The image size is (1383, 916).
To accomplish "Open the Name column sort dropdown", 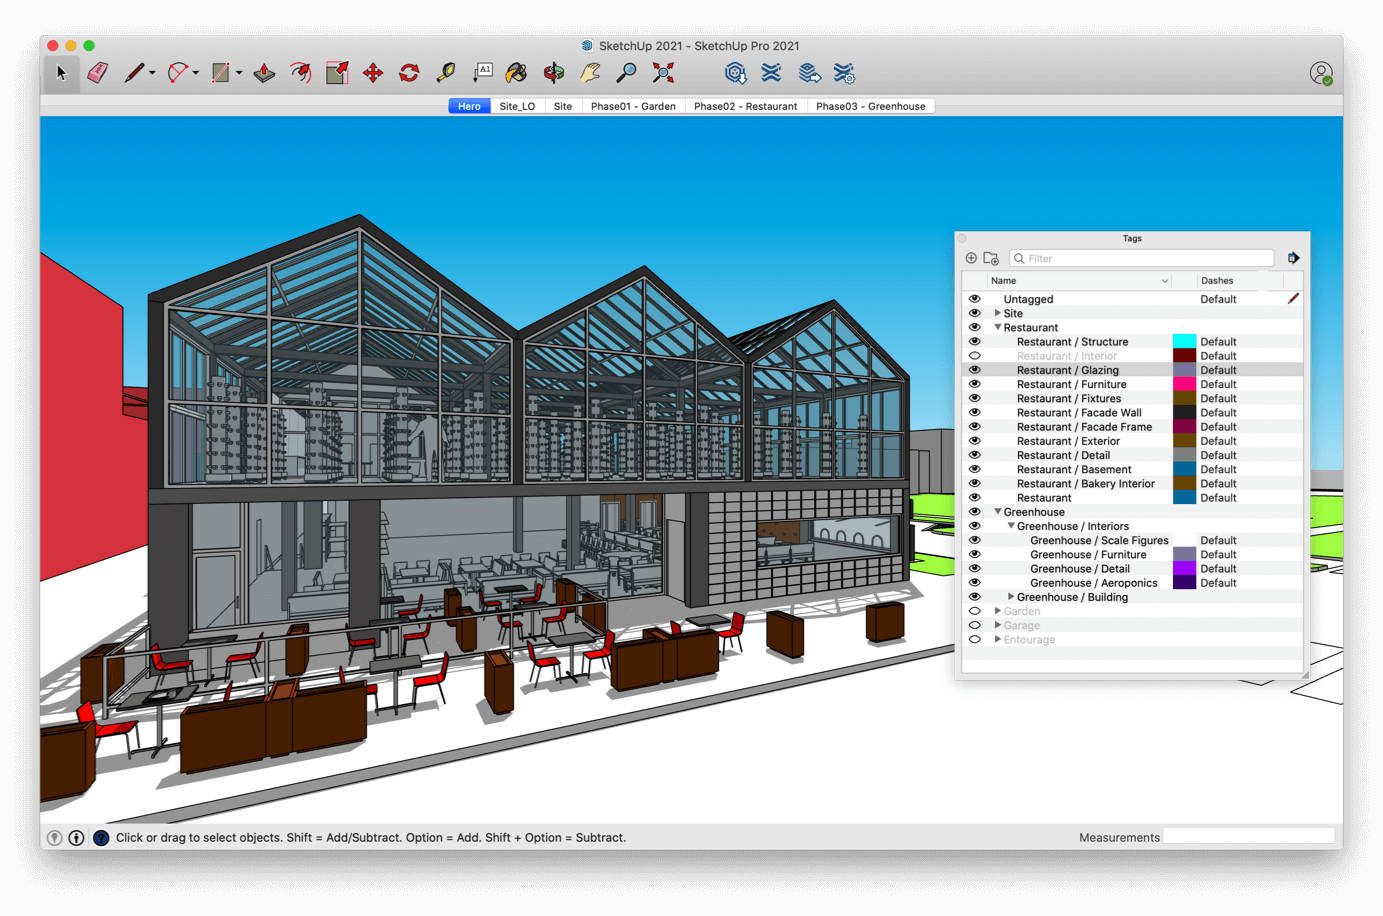I will coord(1165,280).
